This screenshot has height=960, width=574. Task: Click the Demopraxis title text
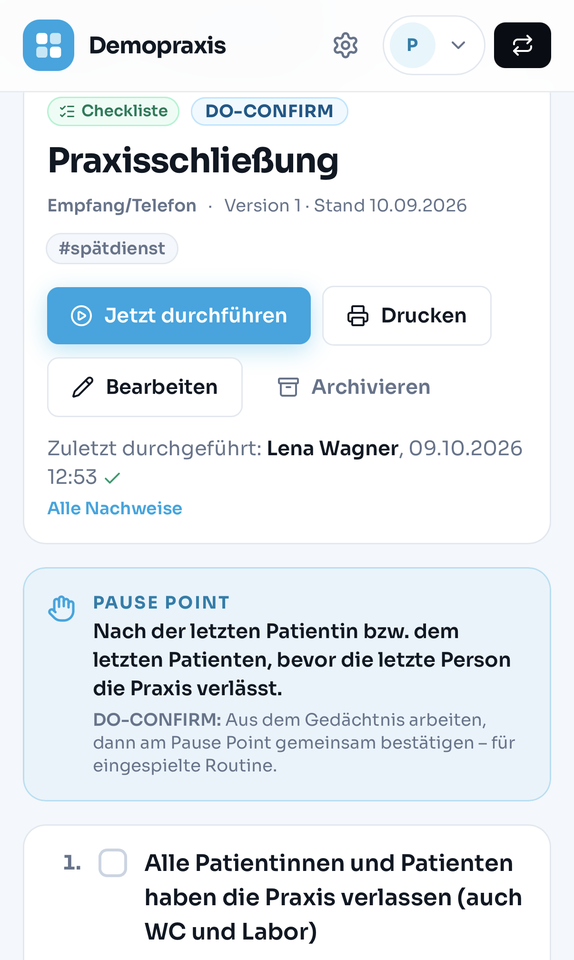(x=157, y=45)
